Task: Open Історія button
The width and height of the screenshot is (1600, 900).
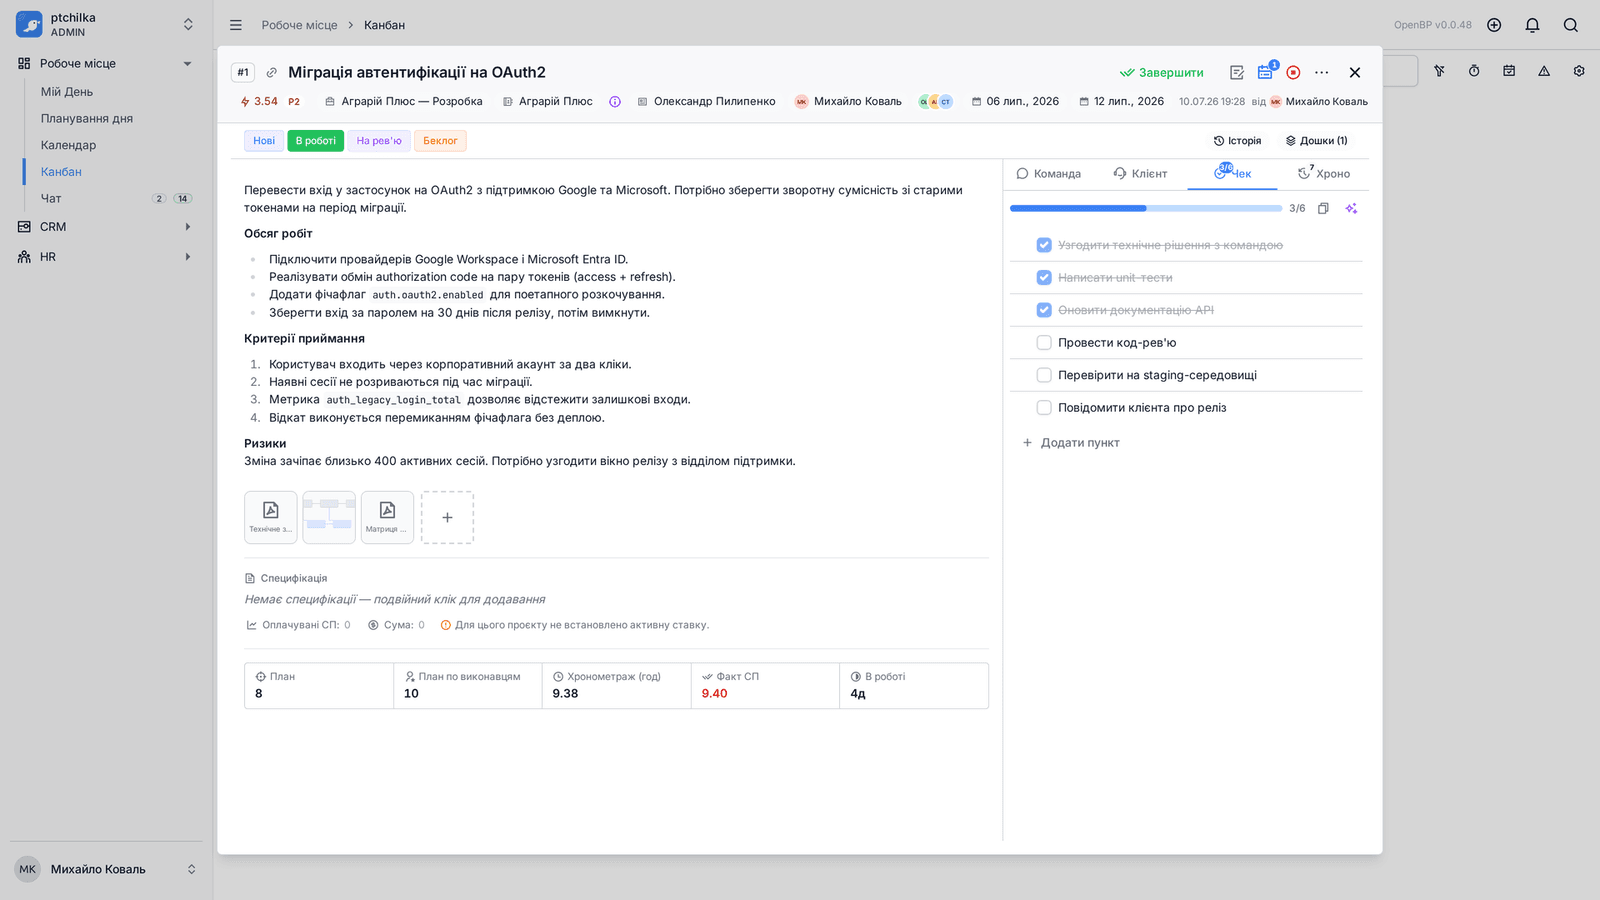Action: [1237, 141]
